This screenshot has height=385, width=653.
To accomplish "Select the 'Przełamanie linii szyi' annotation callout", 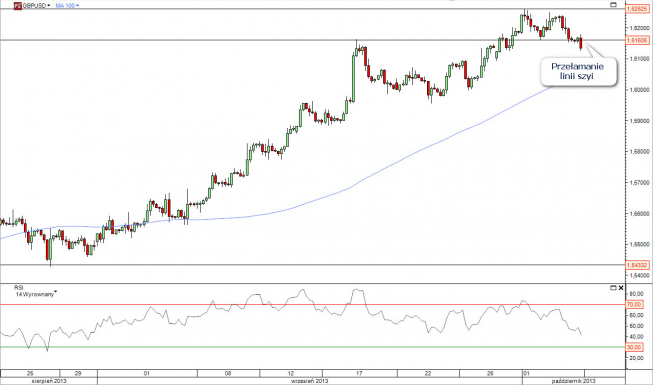I will (x=578, y=71).
